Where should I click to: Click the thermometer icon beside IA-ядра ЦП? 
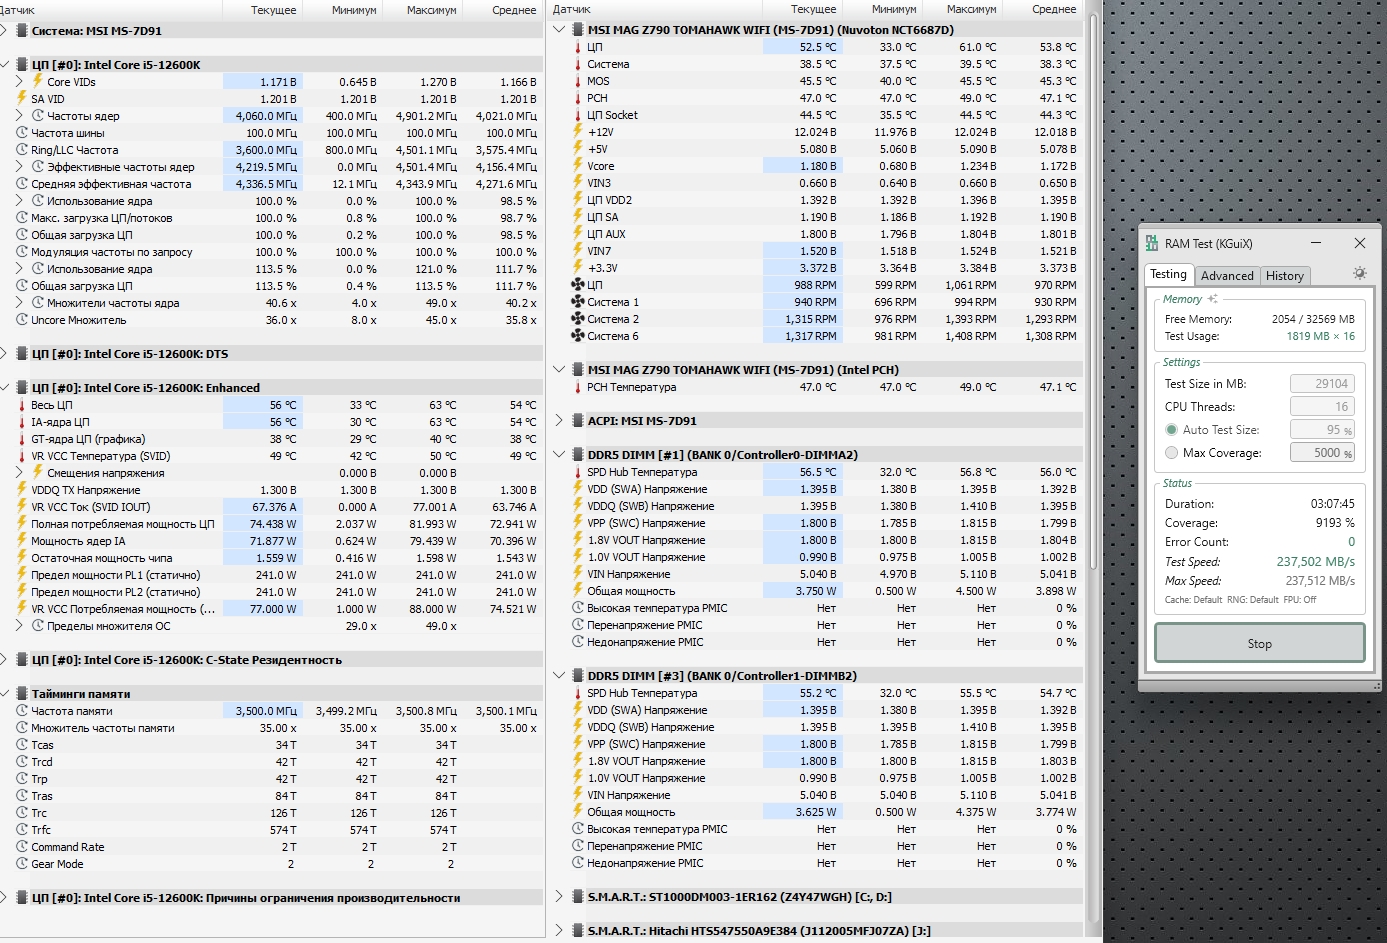22,421
